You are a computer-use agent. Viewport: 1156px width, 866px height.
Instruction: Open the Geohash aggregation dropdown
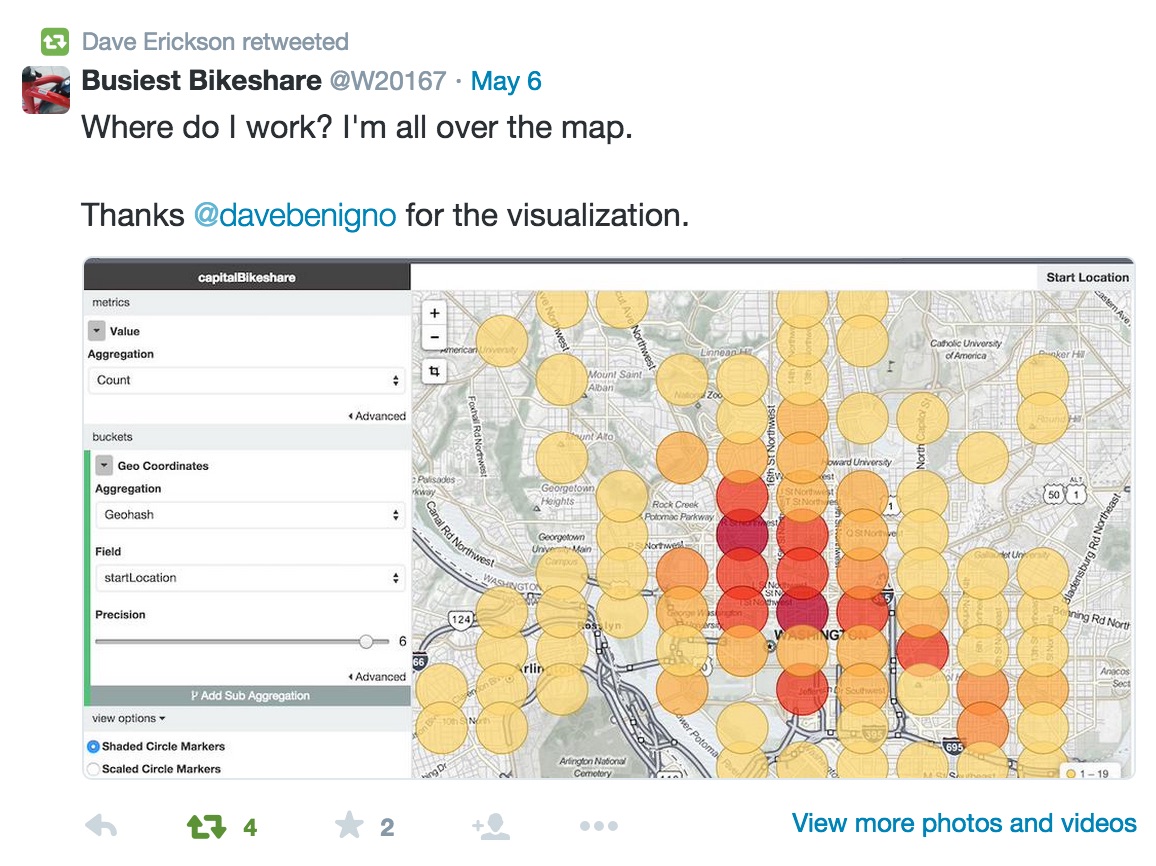[x=251, y=514]
